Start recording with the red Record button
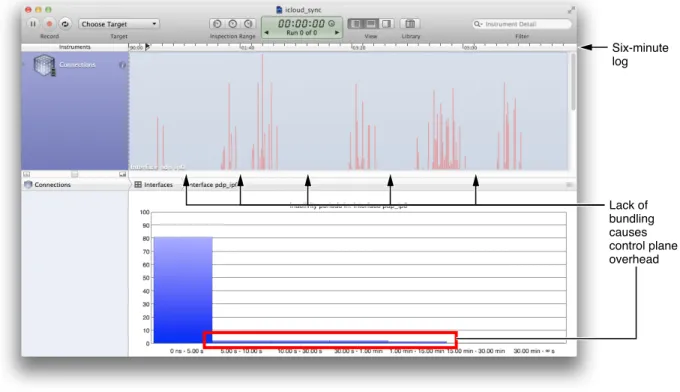This screenshot has height=392, width=680. point(49,24)
